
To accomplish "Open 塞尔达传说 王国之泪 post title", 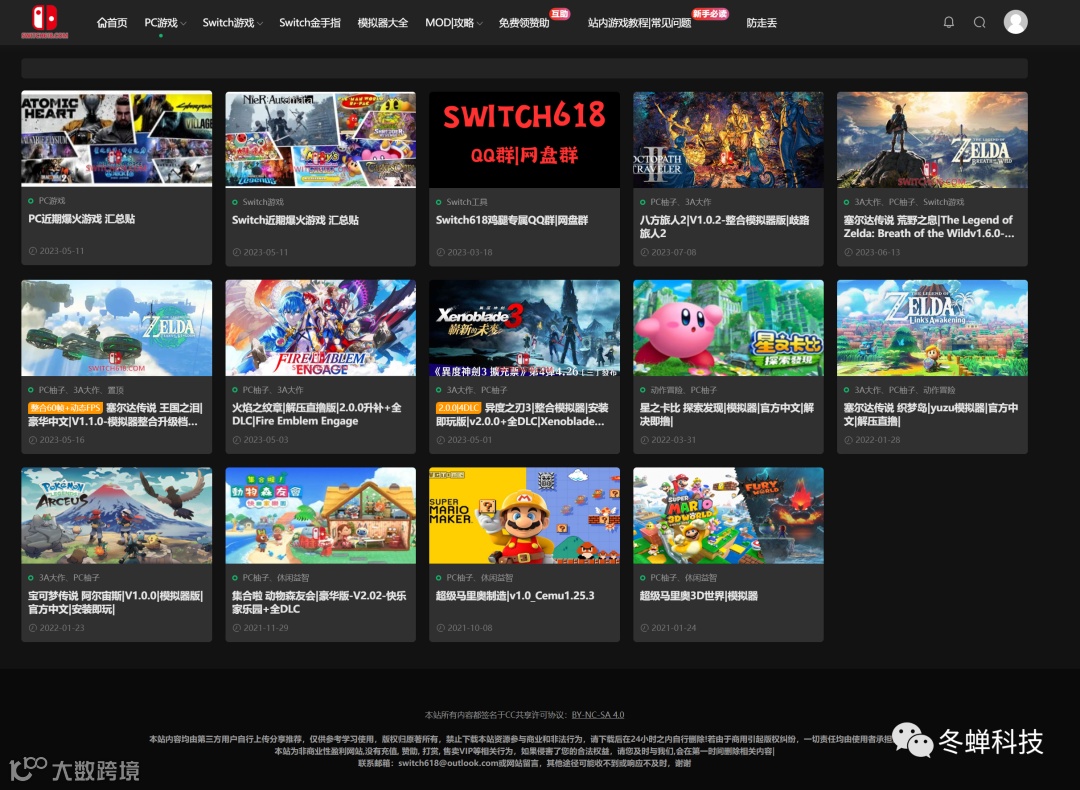I will pyautogui.click(x=115, y=415).
